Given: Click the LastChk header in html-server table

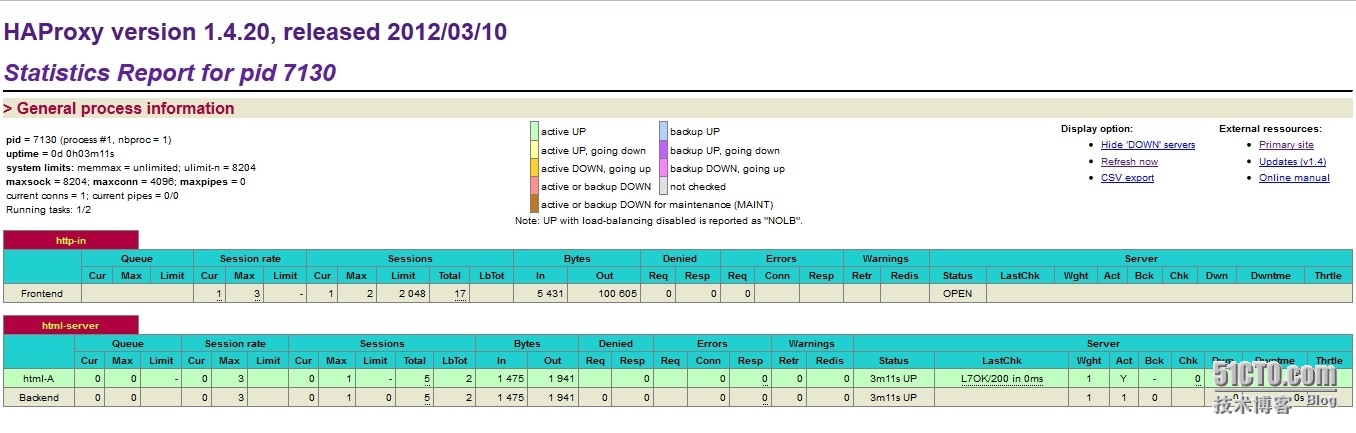Looking at the screenshot, I should coord(1001,361).
